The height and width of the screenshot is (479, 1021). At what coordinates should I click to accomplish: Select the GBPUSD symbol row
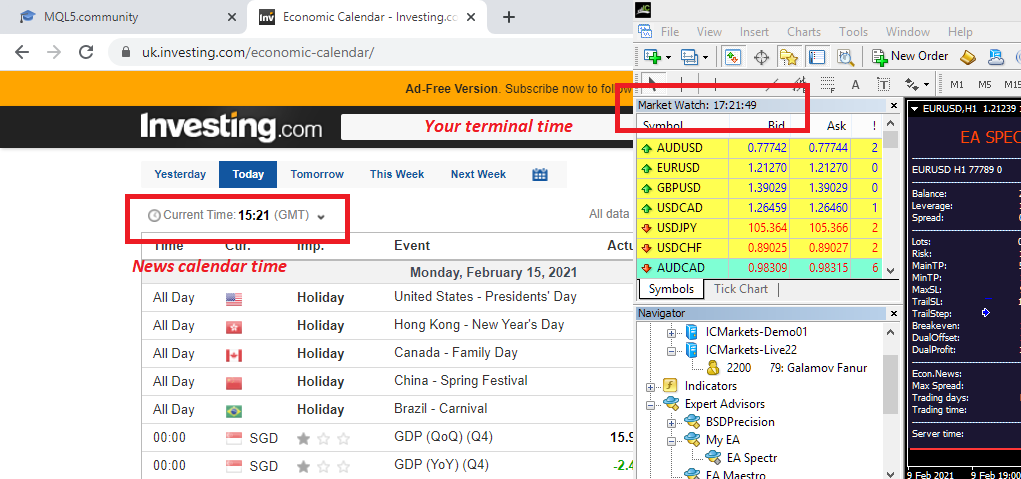(759, 188)
